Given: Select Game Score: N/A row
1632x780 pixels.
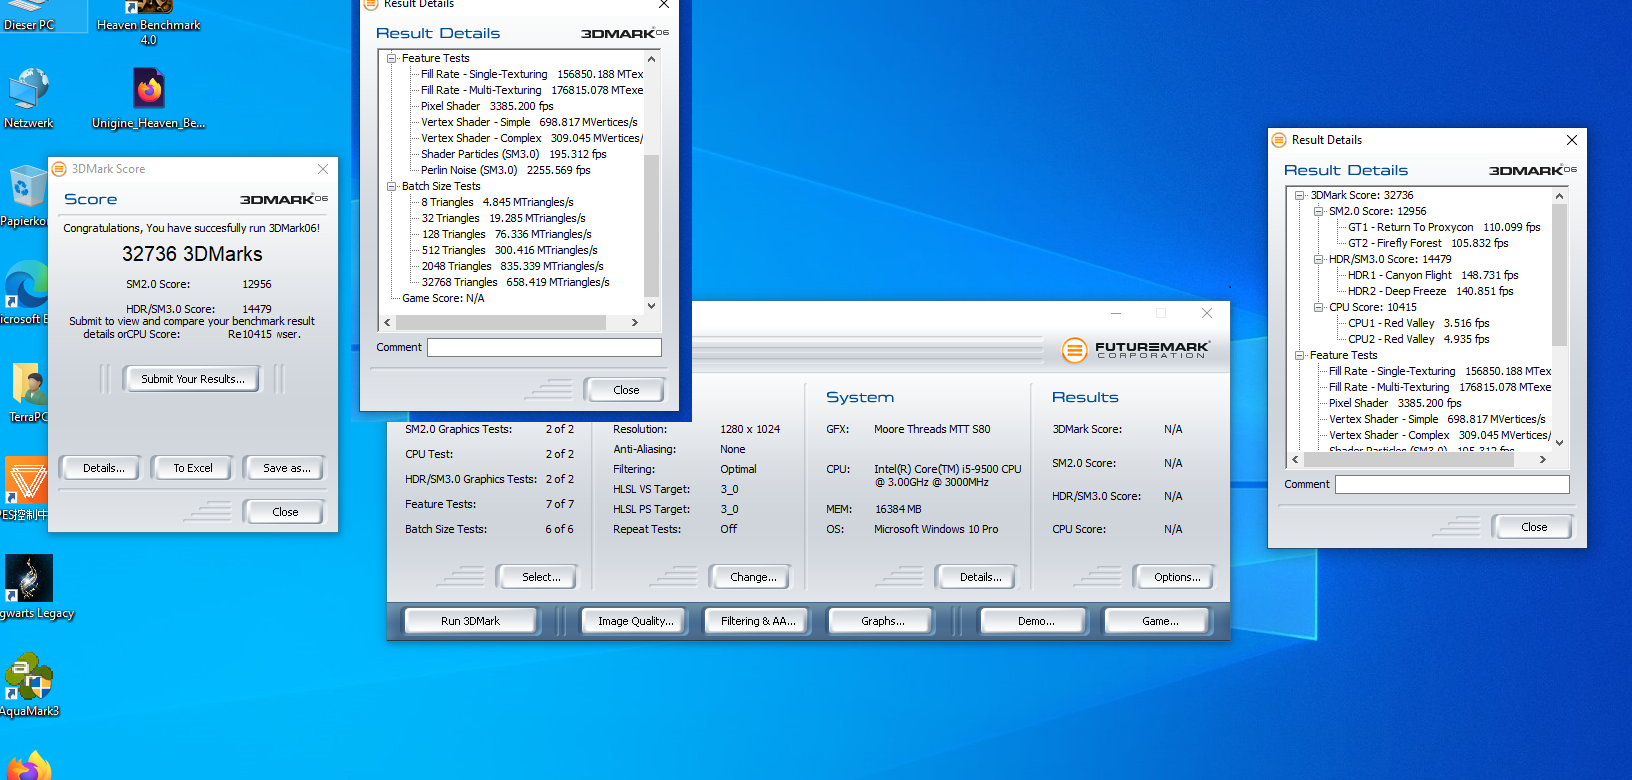Looking at the screenshot, I should coord(443,298).
